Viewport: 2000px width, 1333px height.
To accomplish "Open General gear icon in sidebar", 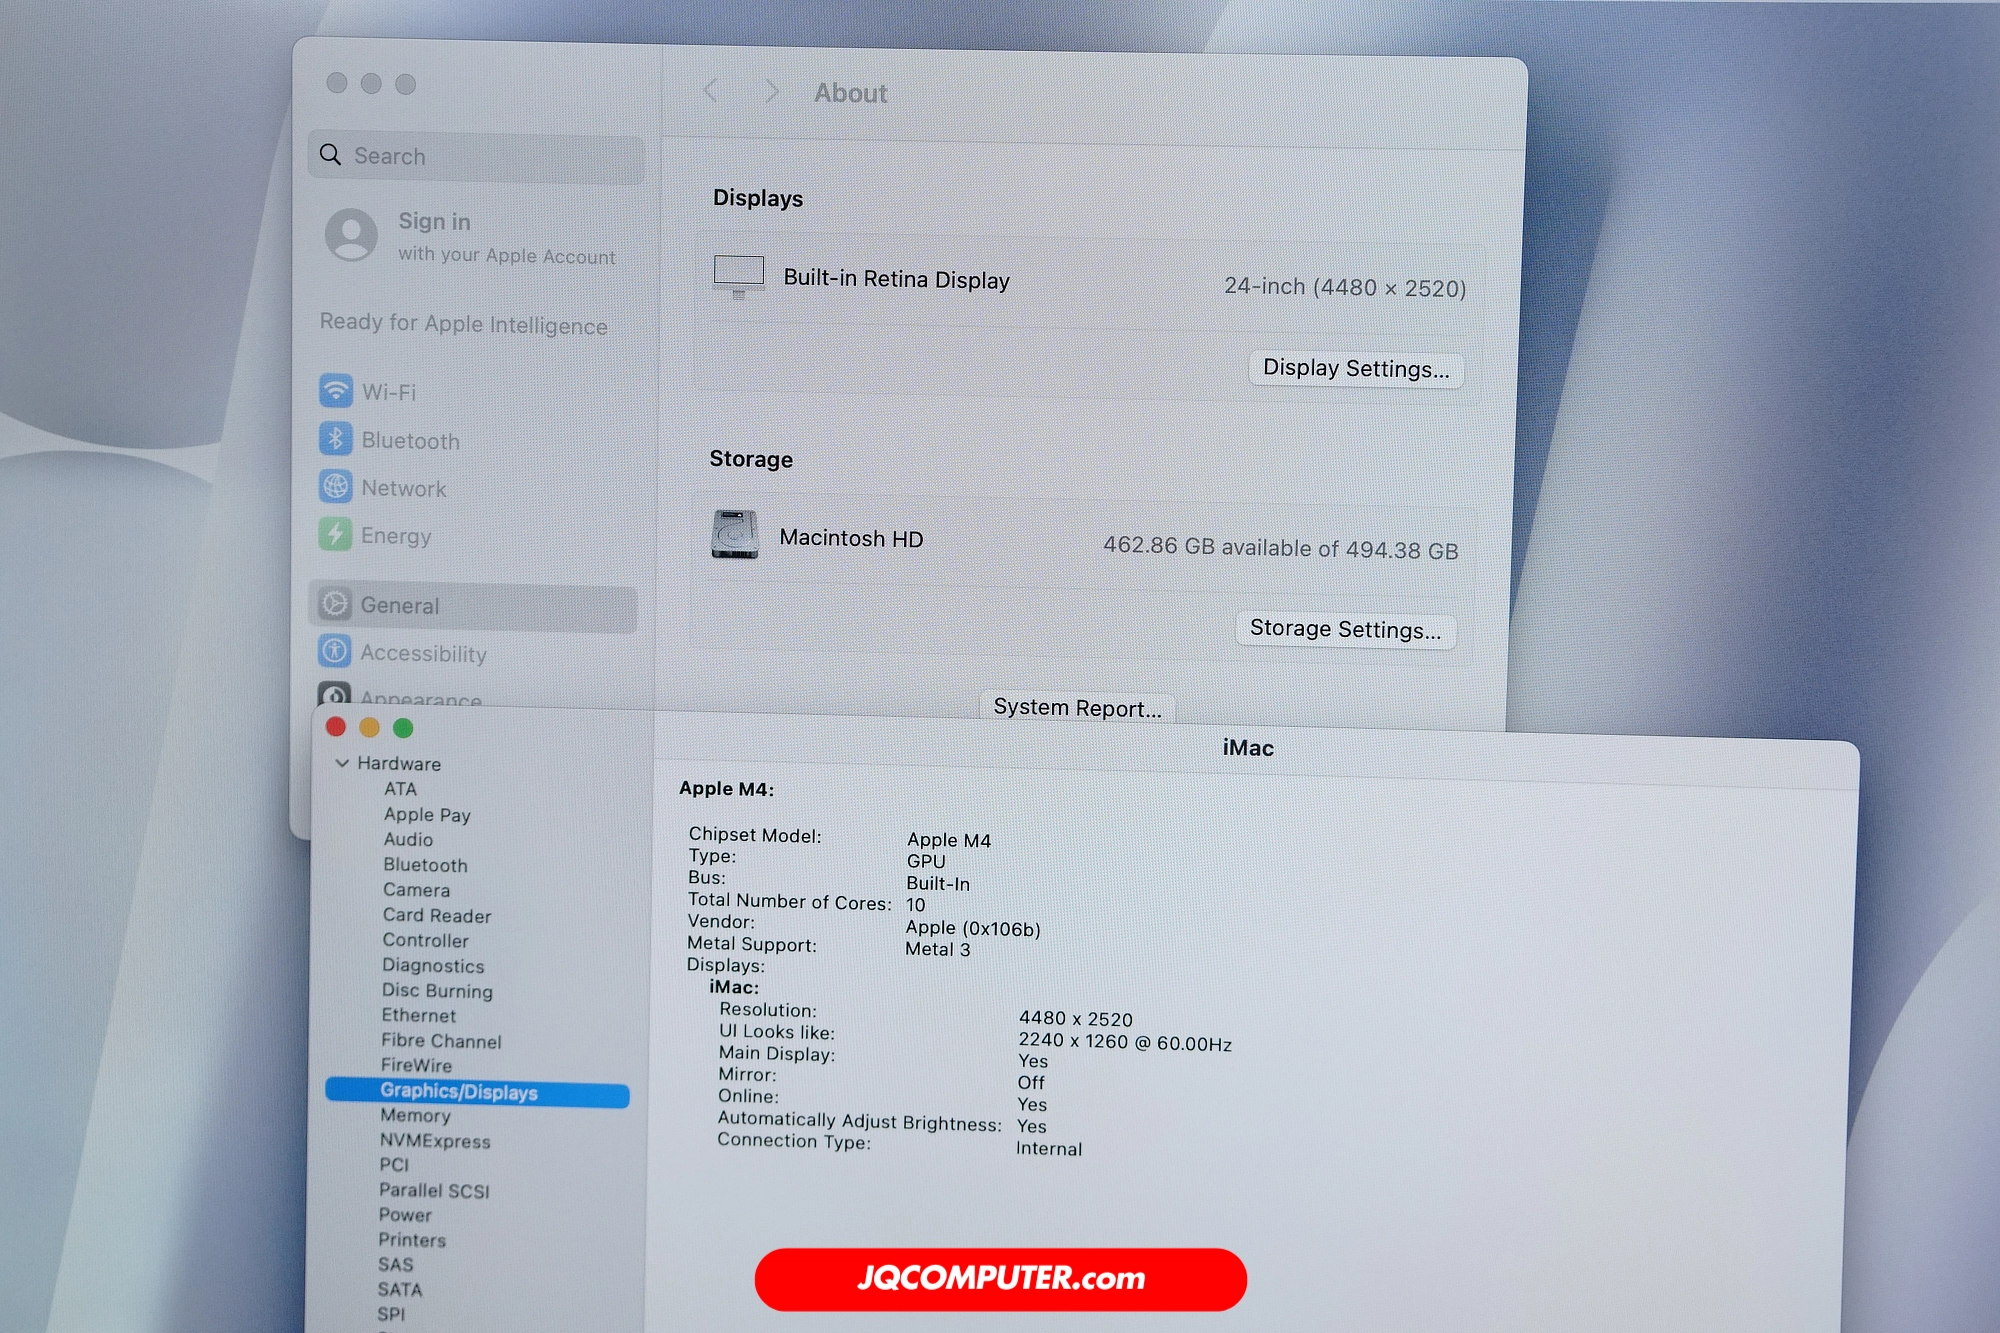I will click(x=334, y=604).
